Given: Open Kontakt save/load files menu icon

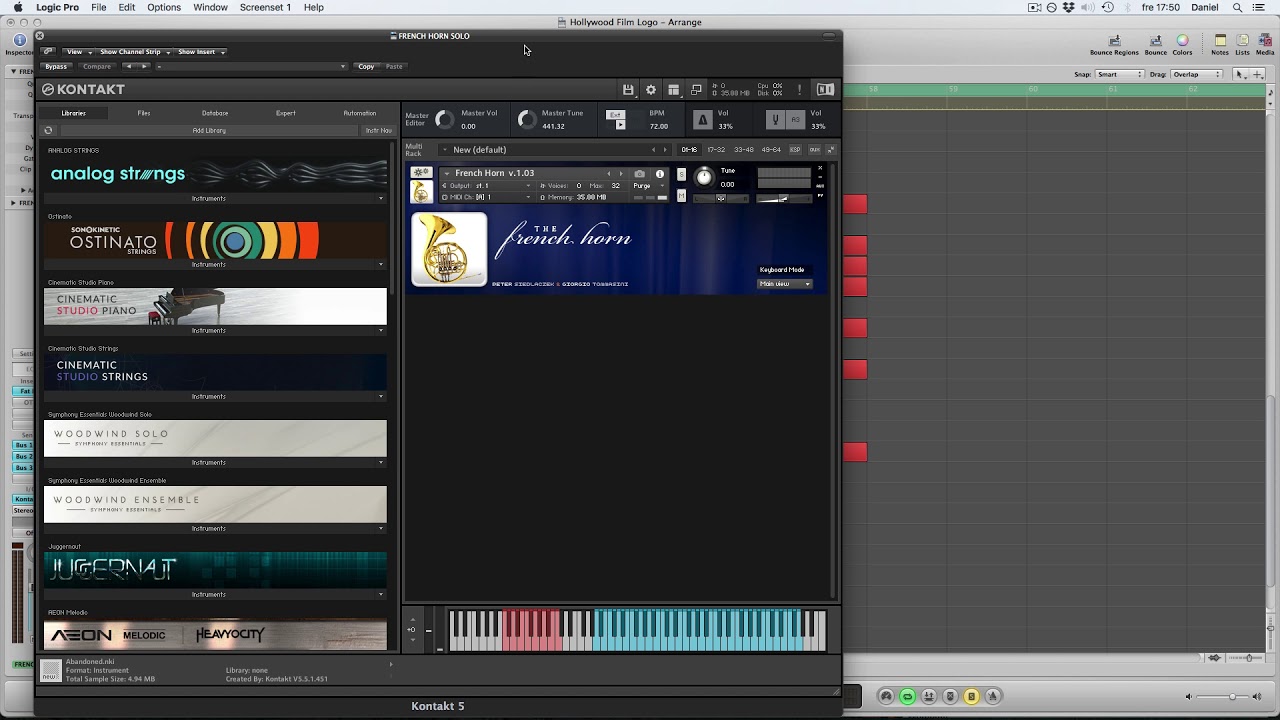Looking at the screenshot, I should (x=628, y=90).
